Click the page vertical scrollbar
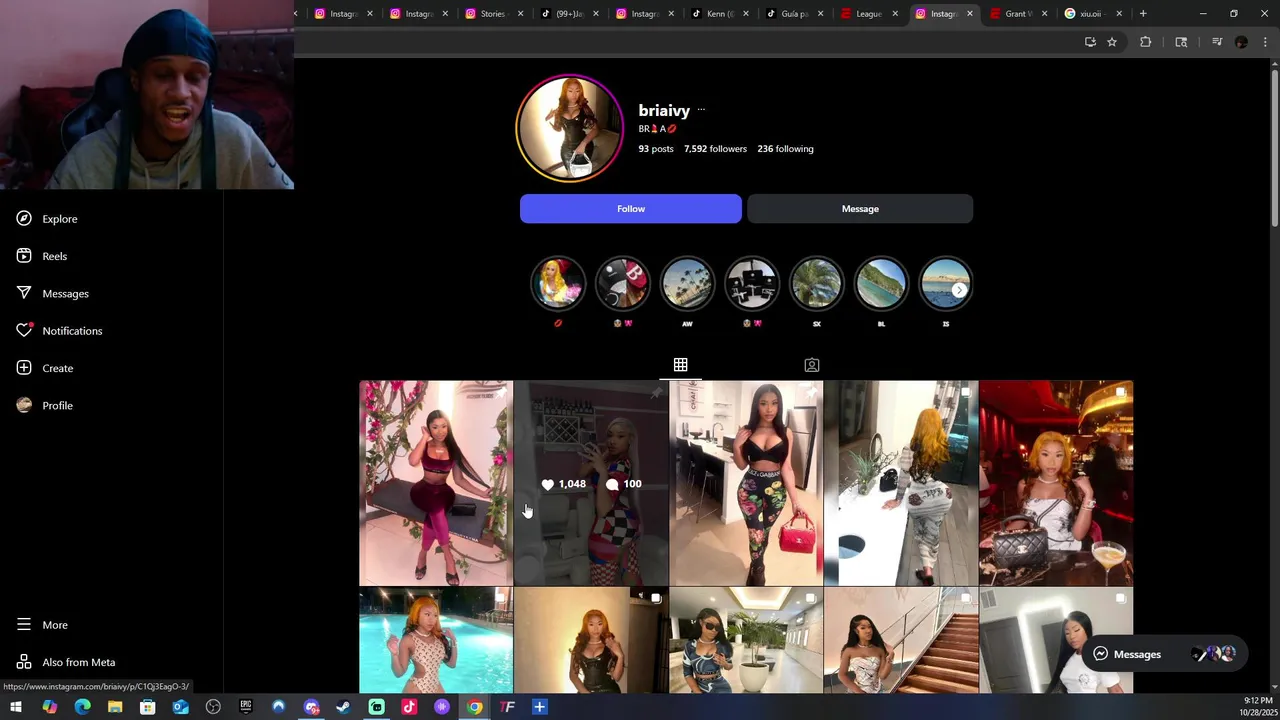 point(1274,146)
